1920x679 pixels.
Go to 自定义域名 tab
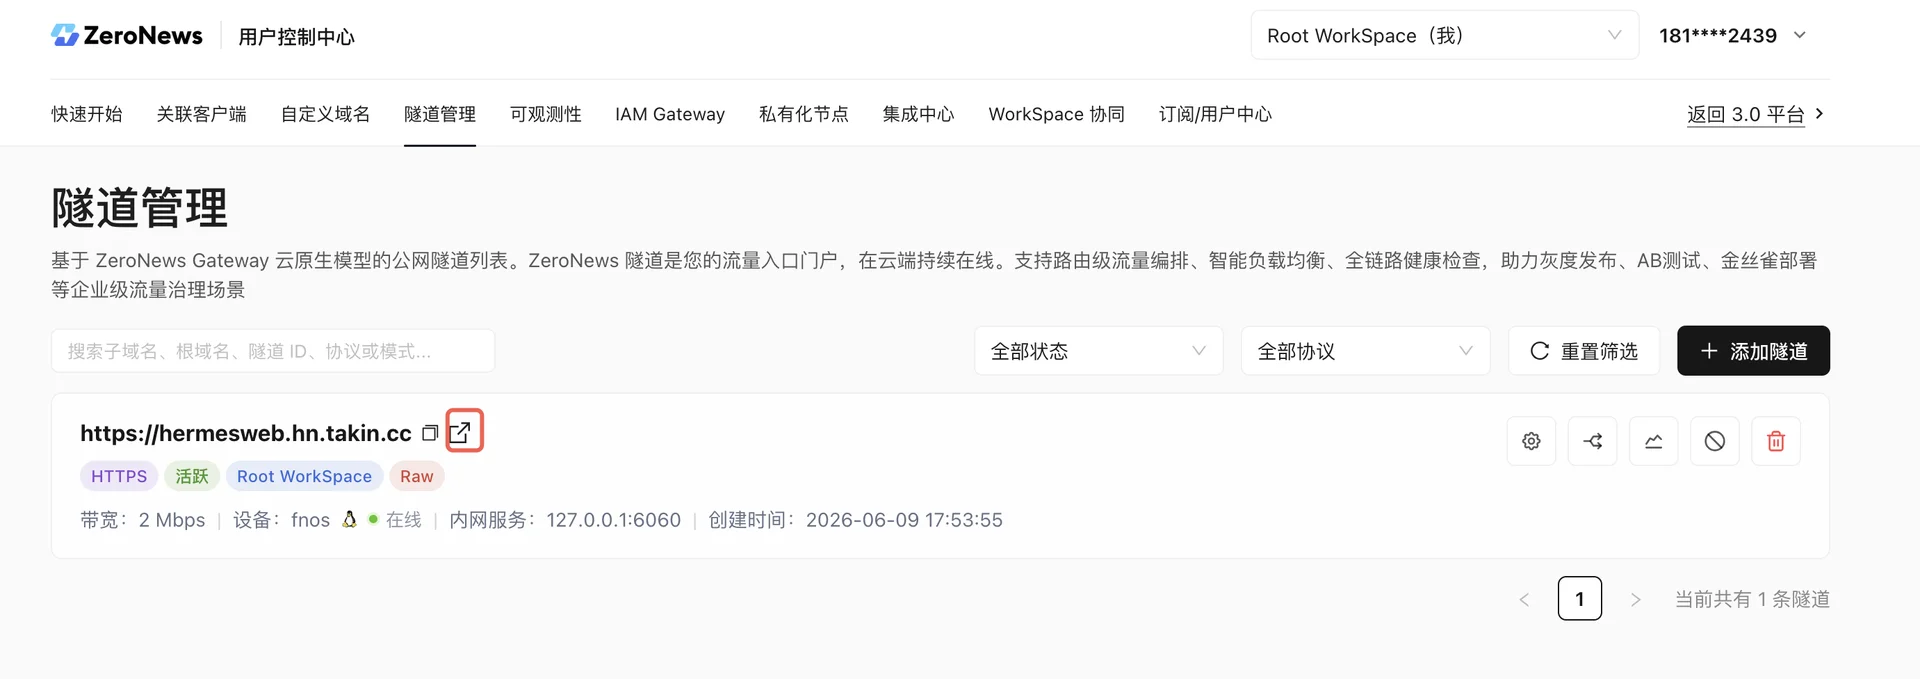point(326,114)
